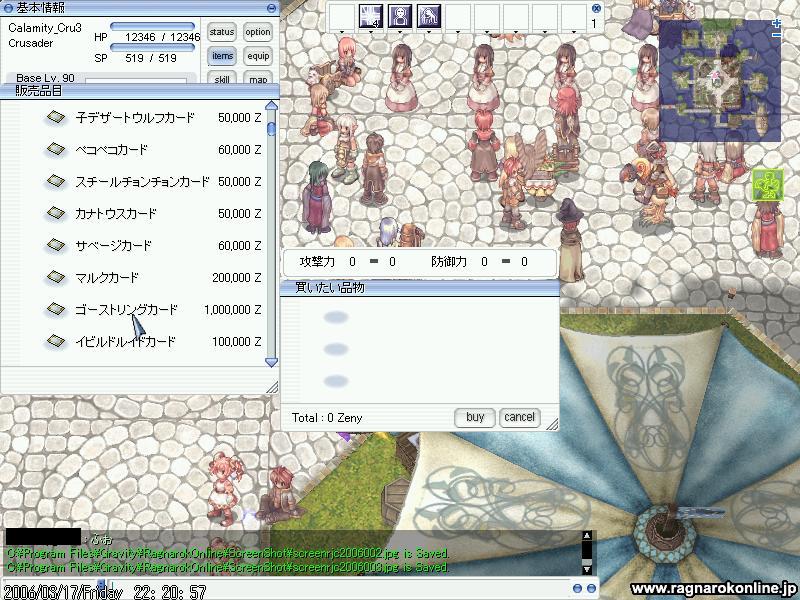Image resolution: width=800 pixels, height=600 pixels.
Task: Click the ペコペコカード item name
Action: tap(111, 149)
